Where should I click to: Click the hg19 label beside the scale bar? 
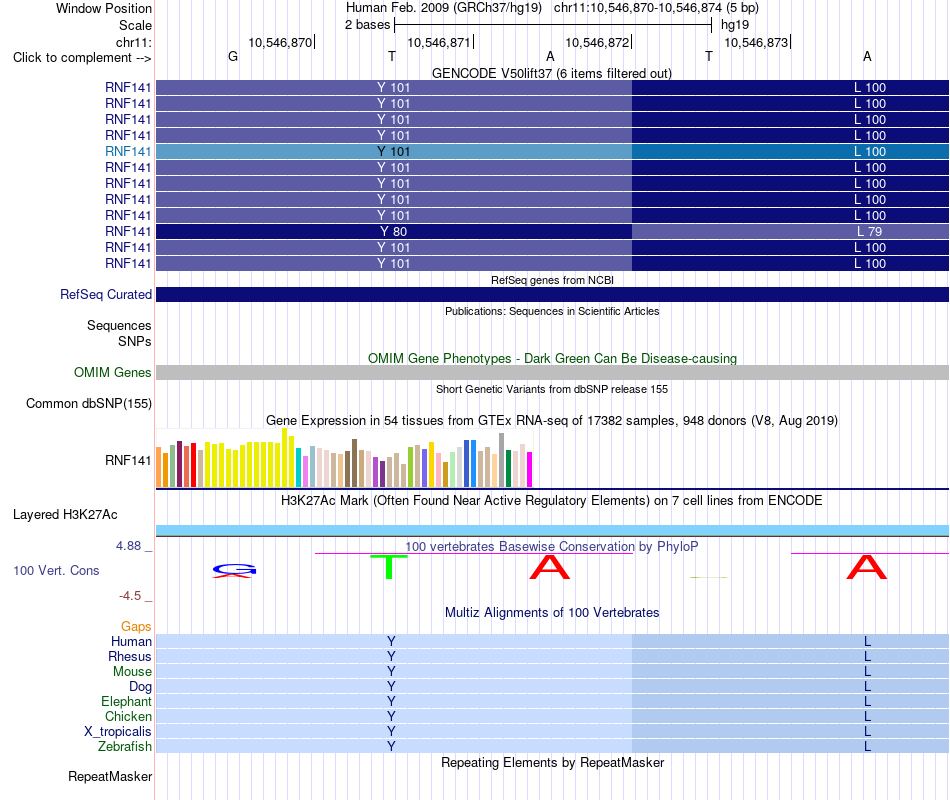click(x=735, y=25)
